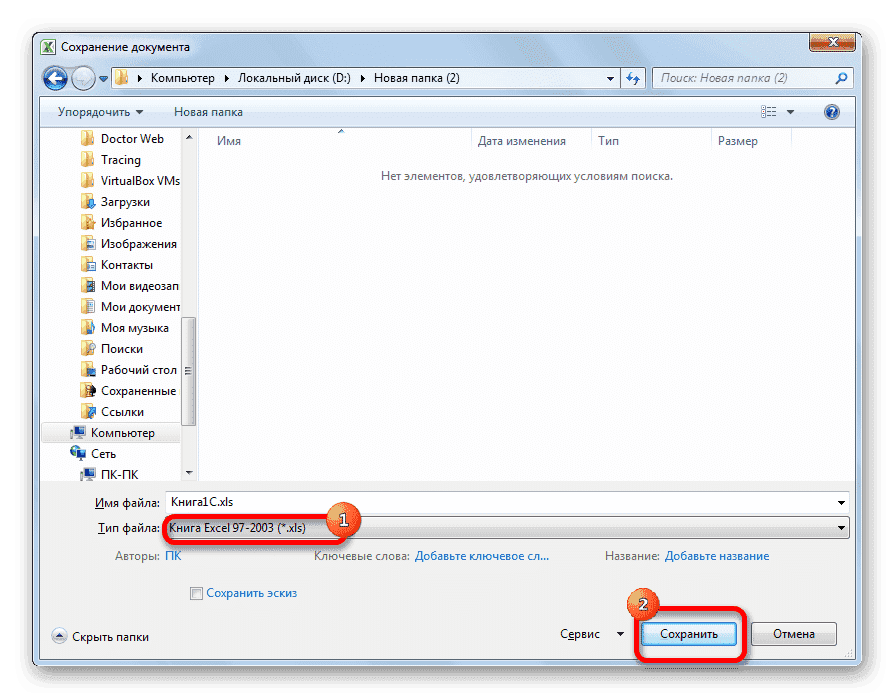The width and height of the screenshot is (895, 699).
Task: Click the Сохранить button
Action: tap(690, 633)
